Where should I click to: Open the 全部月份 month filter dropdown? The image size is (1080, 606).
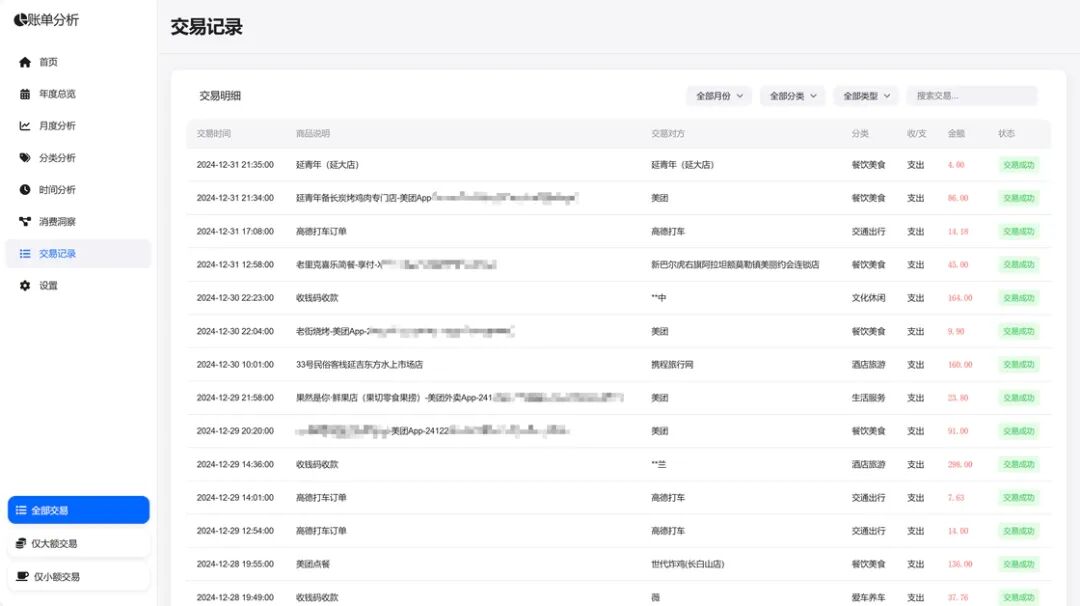coord(719,96)
